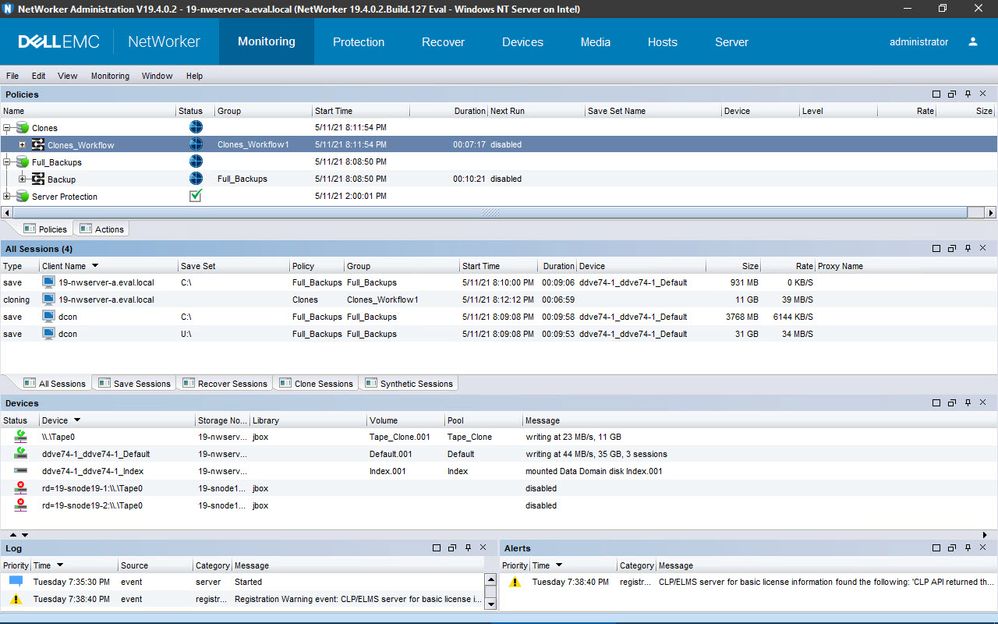This screenshot has width=998, height=624.
Task: Open the File menu
Action: pos(12,76)
